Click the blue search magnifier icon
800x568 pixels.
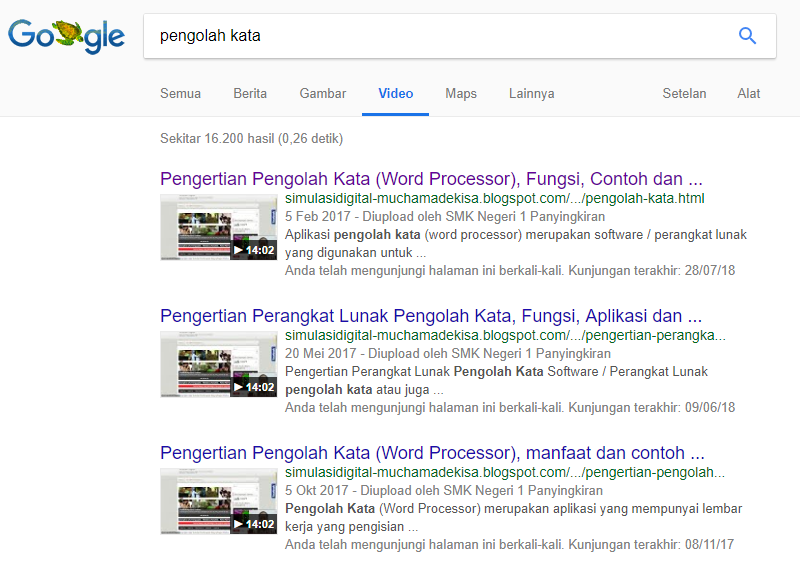pyautogui.click(x=747, y=36)
